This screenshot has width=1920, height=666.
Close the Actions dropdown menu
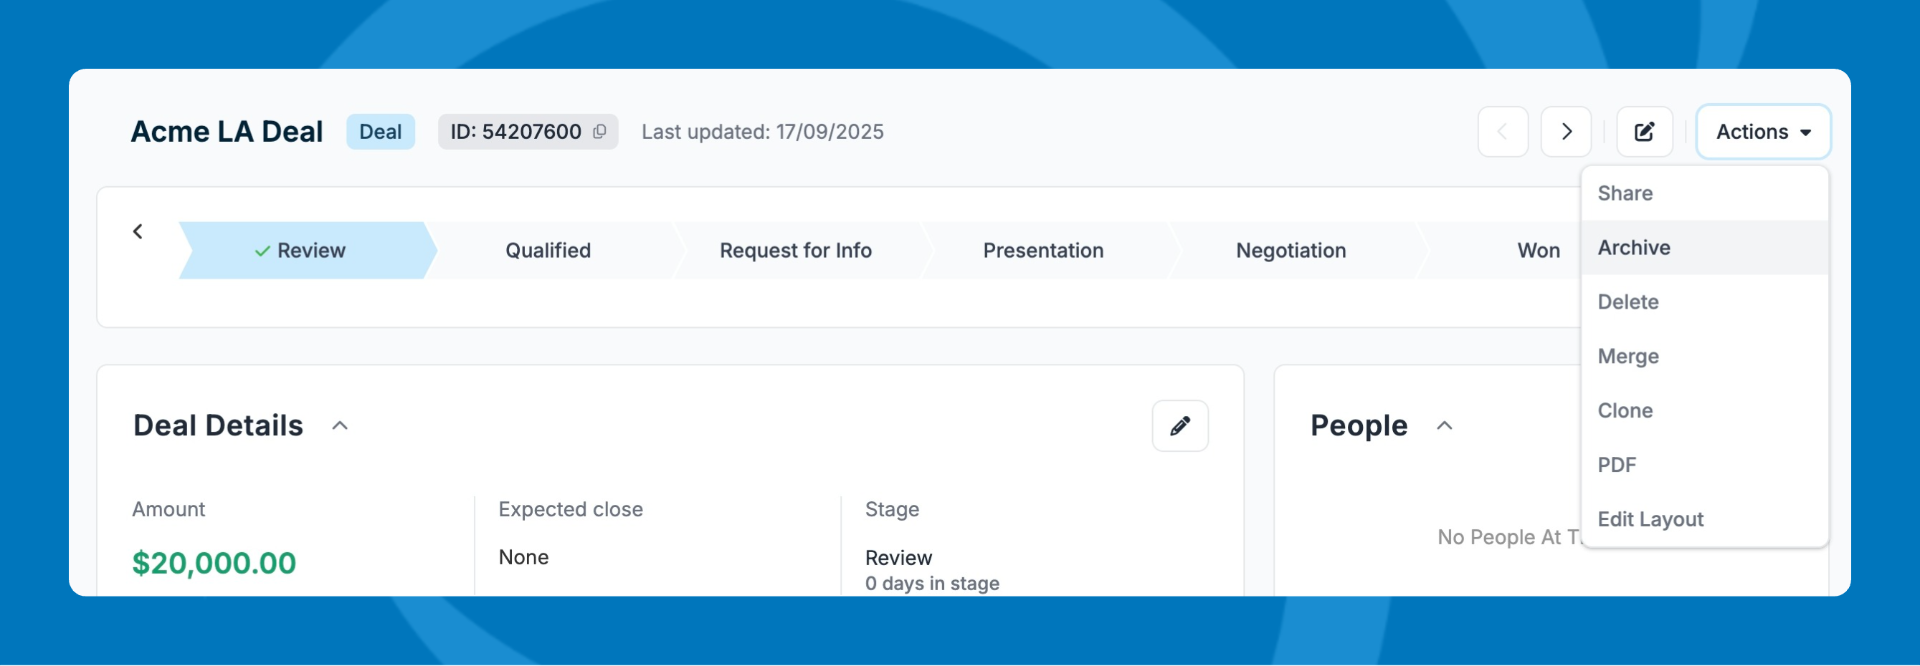click(x=1762, y=132)
